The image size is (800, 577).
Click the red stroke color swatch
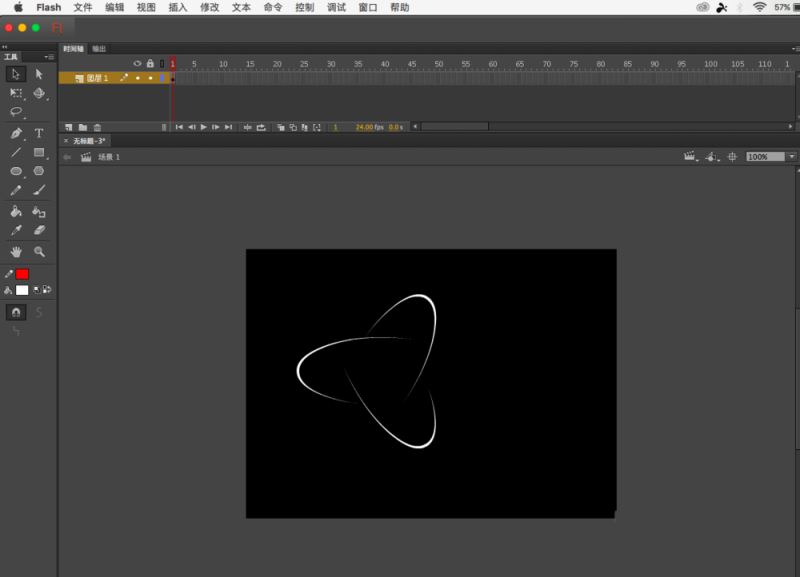pos(22,274)
